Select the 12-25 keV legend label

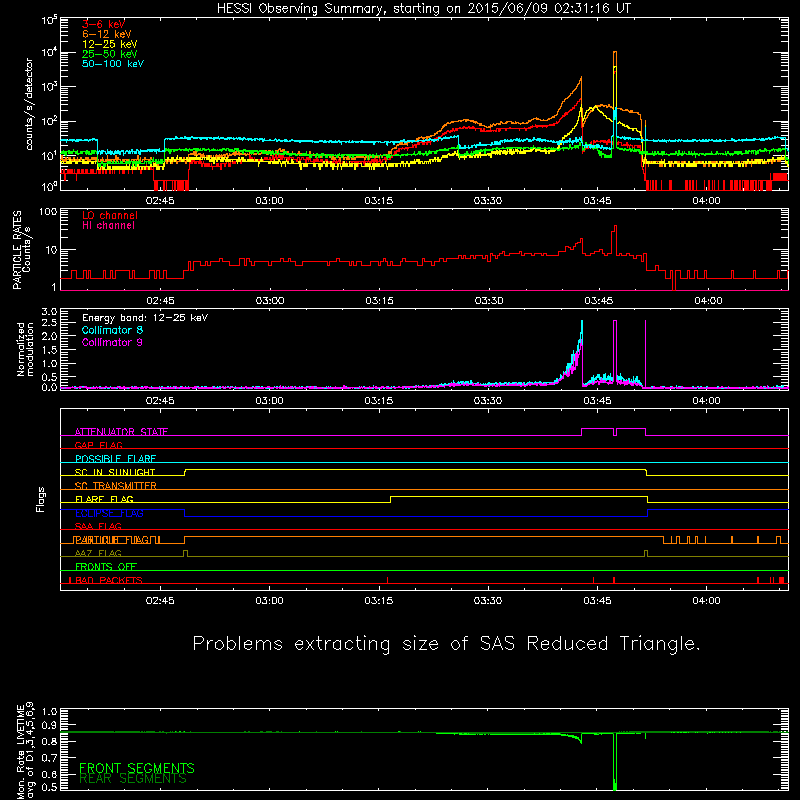[x=110, y=44]
